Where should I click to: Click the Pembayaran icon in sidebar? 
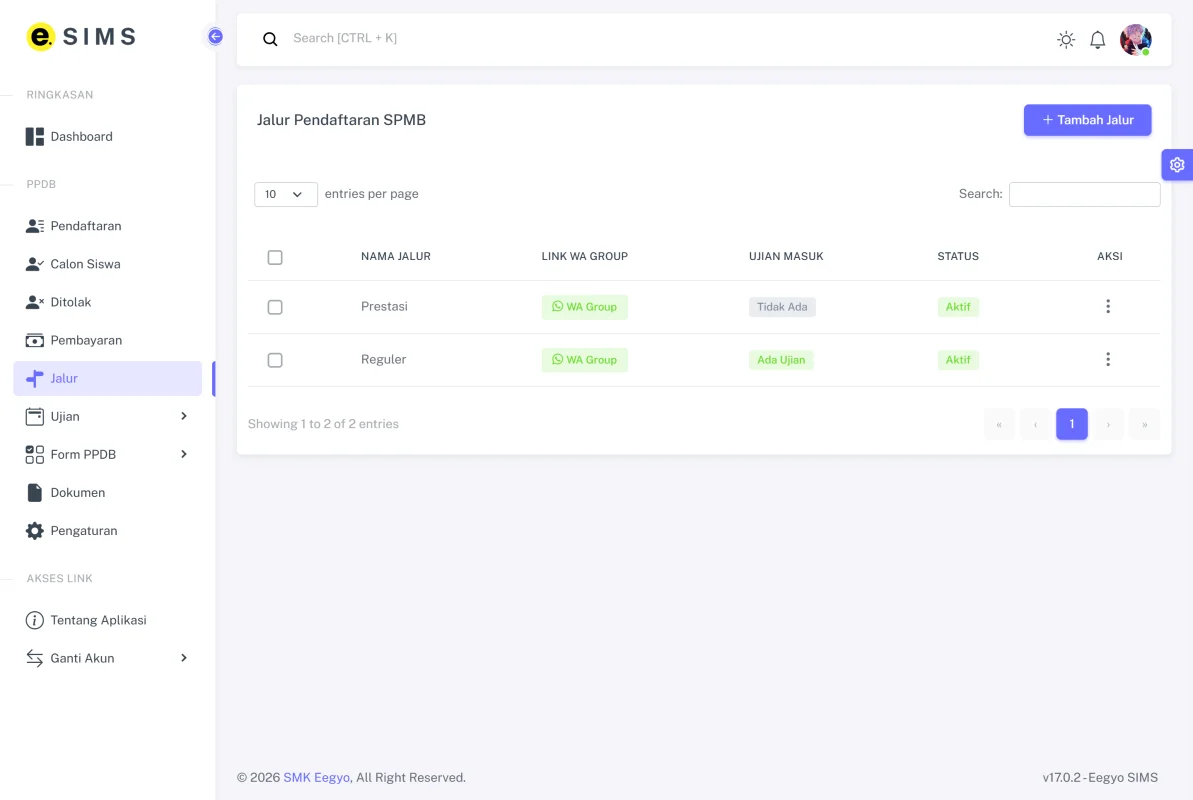34,340
